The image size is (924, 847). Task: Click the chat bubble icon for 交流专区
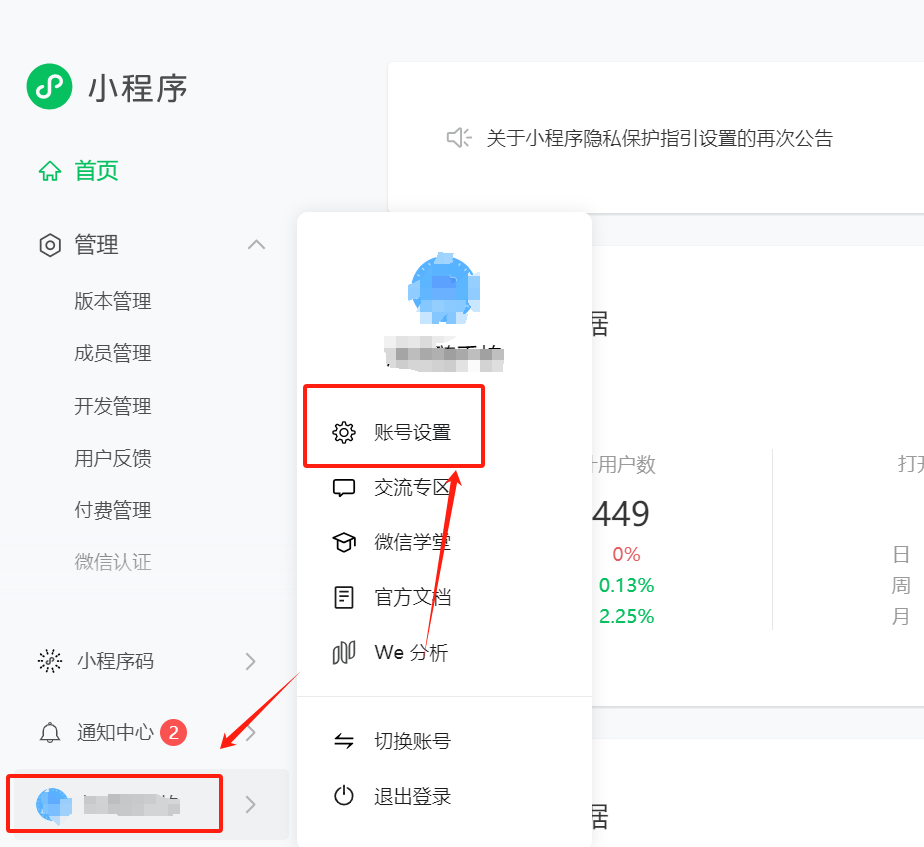(x=344, y=488)
